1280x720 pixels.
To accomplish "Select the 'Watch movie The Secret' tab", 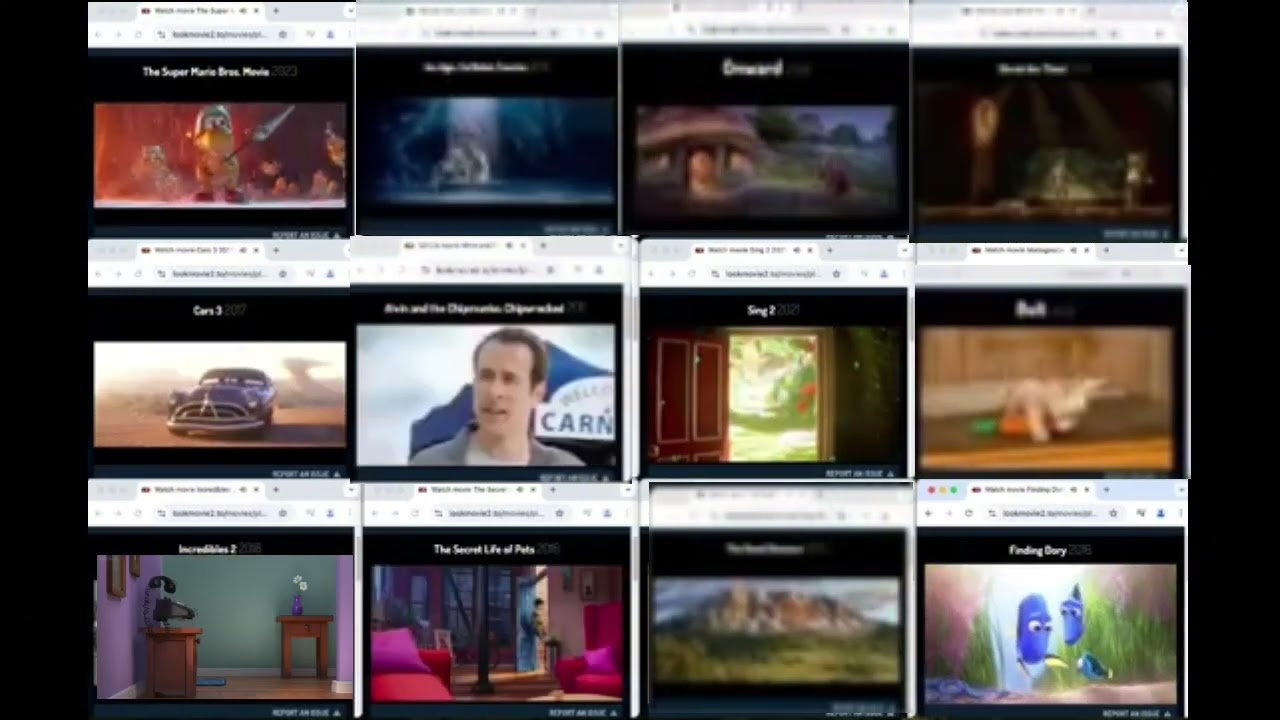I will 477,490.
